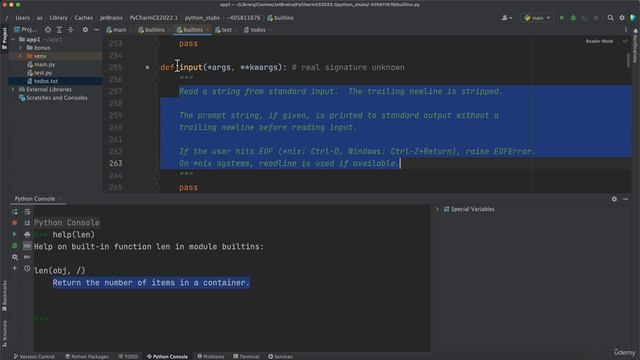Switch to the first builtins editor tab
This screenshot has width=640, height=360.
tap(152, 30)
